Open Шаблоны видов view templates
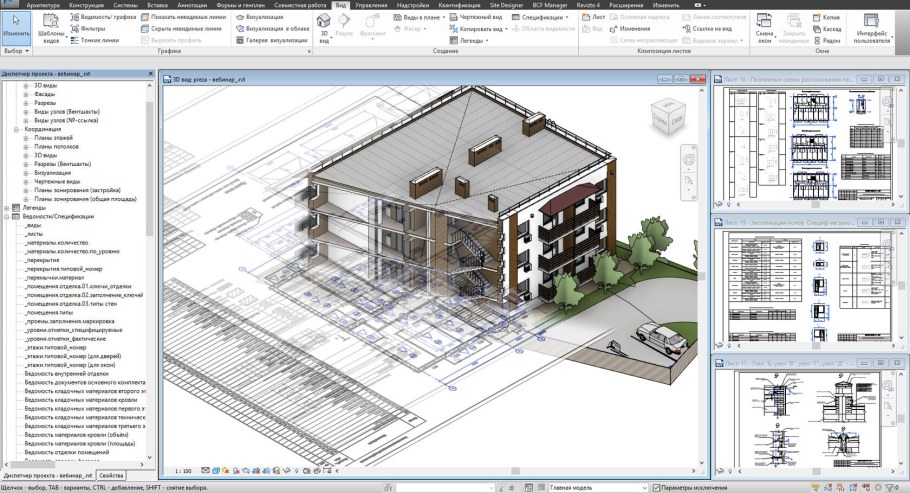 tap(51, 29)
